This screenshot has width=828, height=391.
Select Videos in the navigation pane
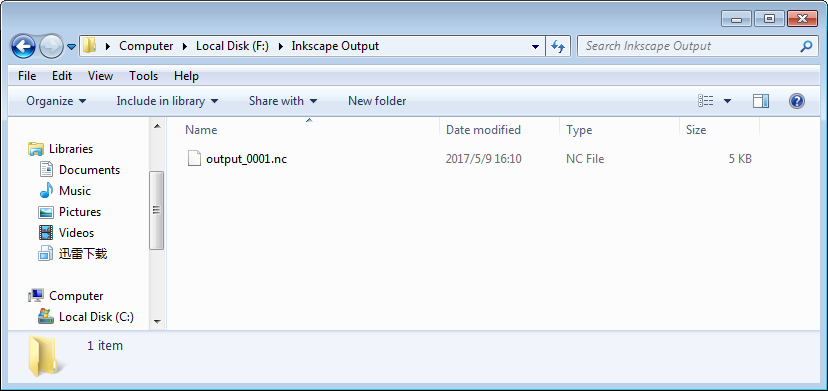tap(77, 233)
